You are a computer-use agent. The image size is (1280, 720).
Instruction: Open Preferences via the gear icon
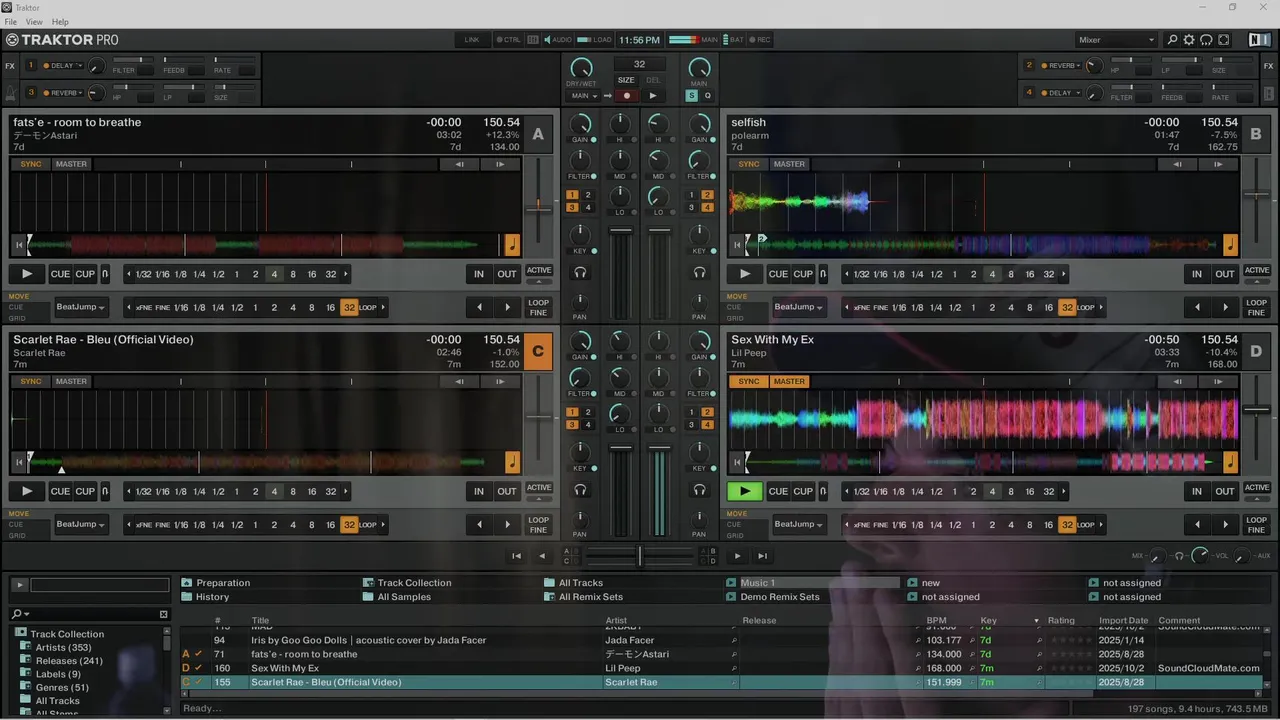pyautogui.click(x=1189, y=40)
